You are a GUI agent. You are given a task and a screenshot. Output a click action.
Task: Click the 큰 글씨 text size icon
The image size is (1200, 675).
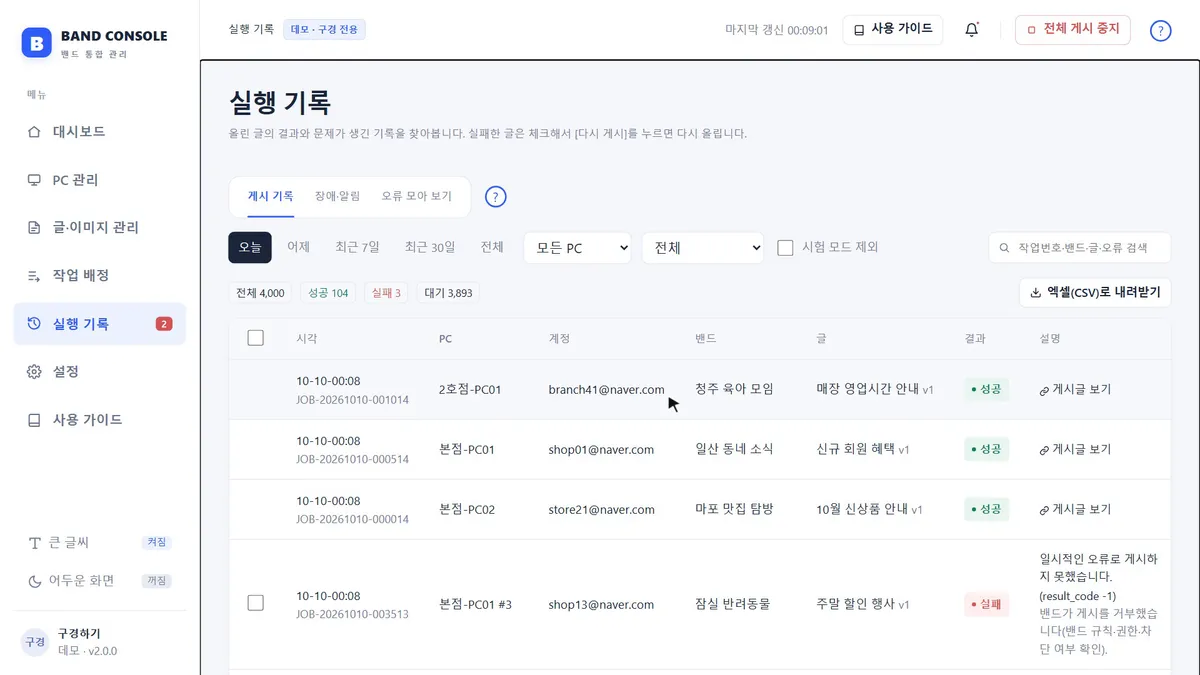tap(35, 543)
